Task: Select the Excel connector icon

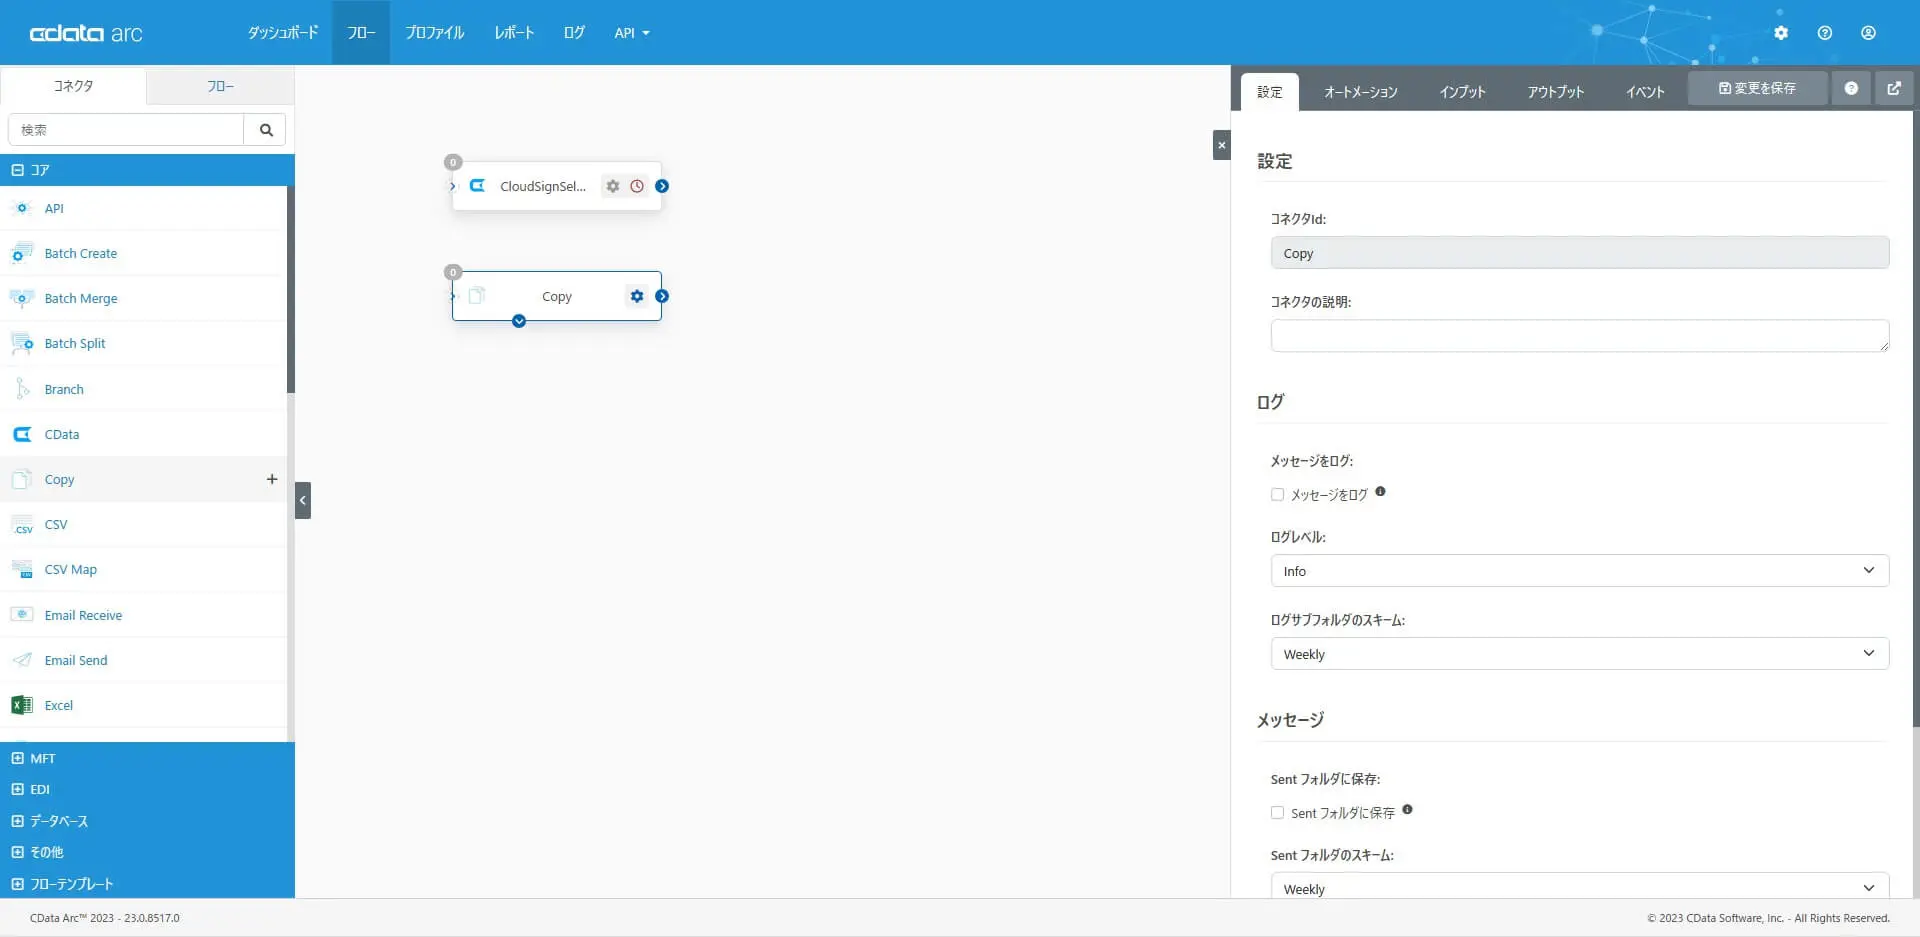Action: coord(21,705)
